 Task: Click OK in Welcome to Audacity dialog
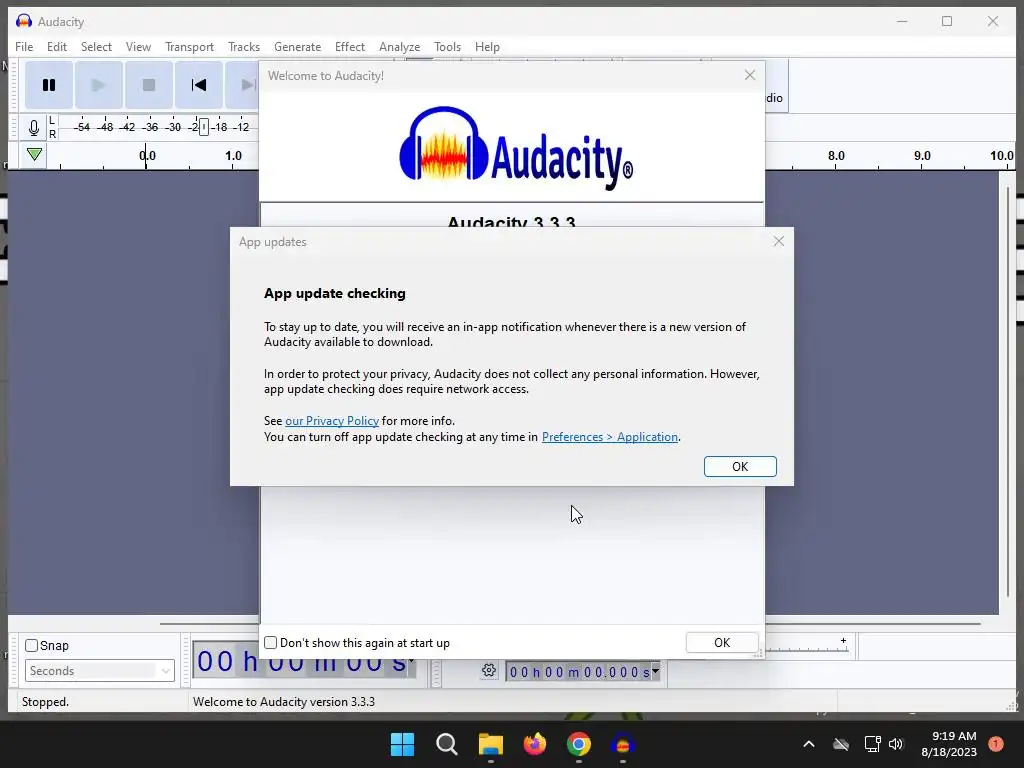pyautogui.click(x=722, y=643)
